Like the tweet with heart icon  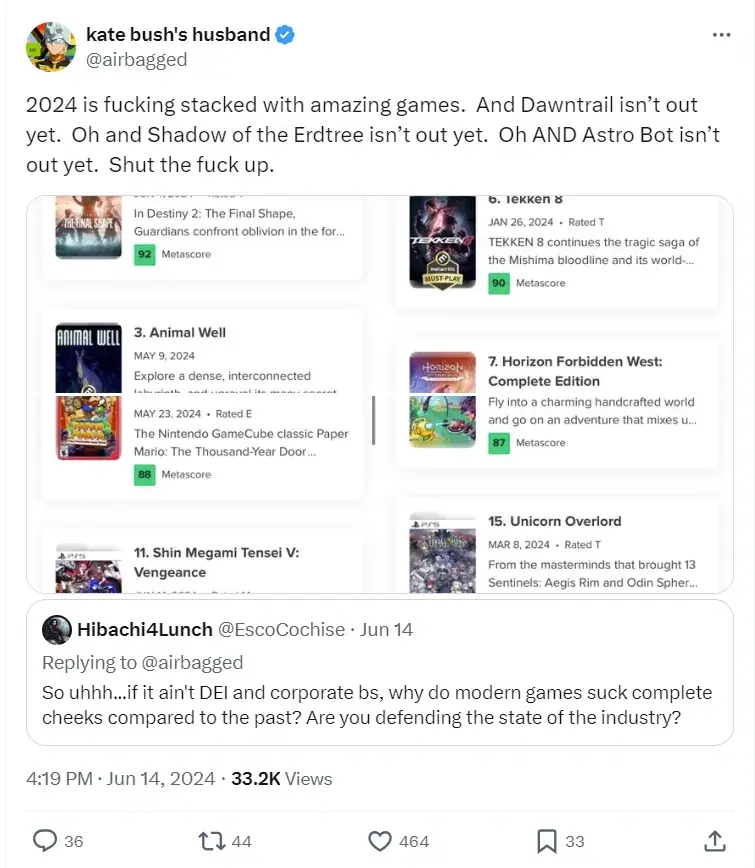coord(380,840)
